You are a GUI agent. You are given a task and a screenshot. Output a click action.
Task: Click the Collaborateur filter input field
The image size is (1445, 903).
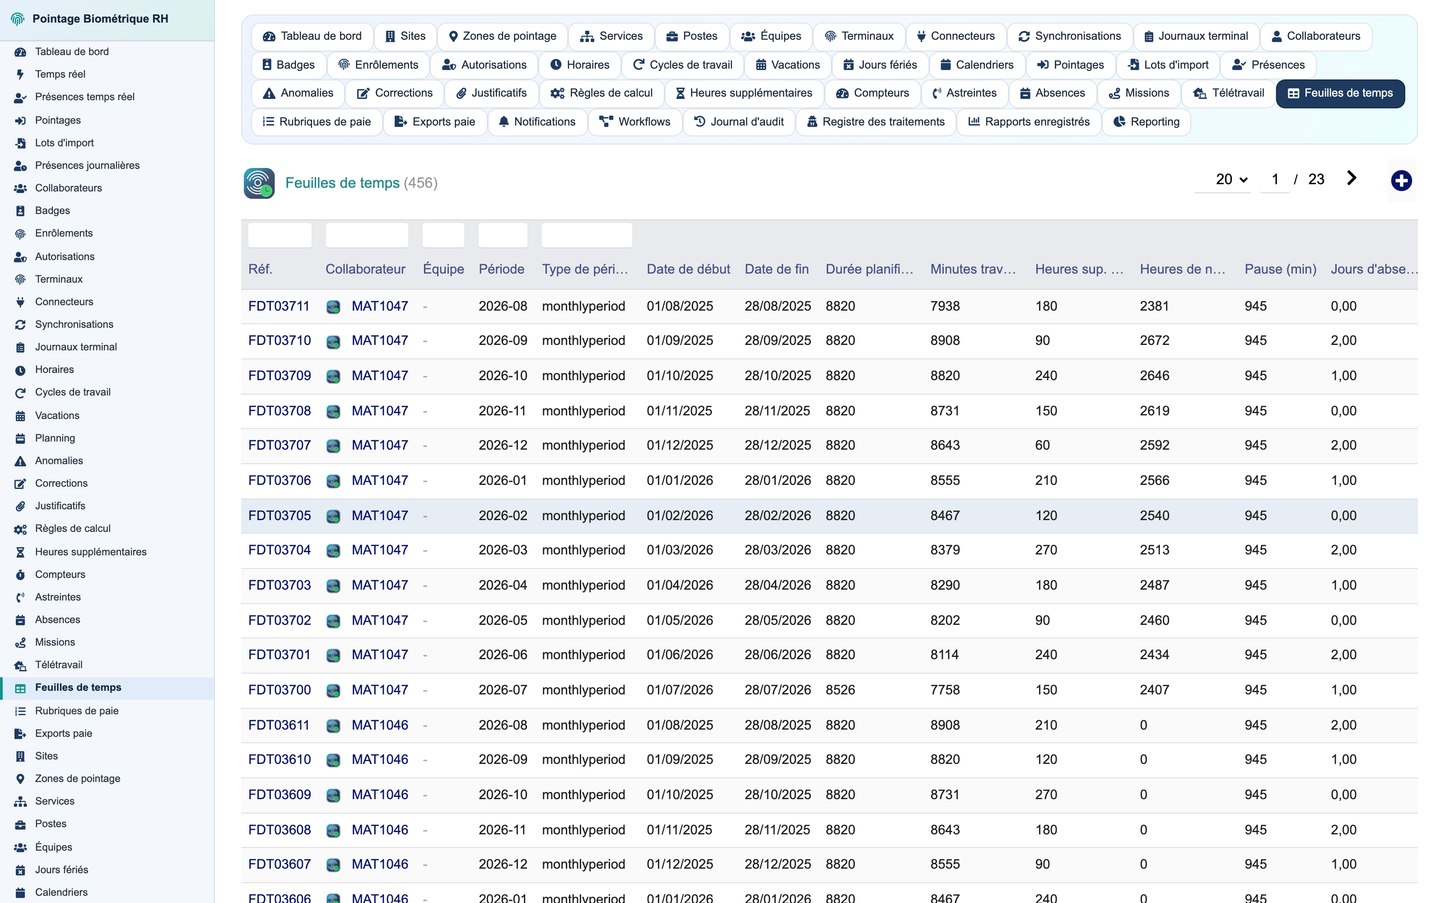click(x=367, y=235)
